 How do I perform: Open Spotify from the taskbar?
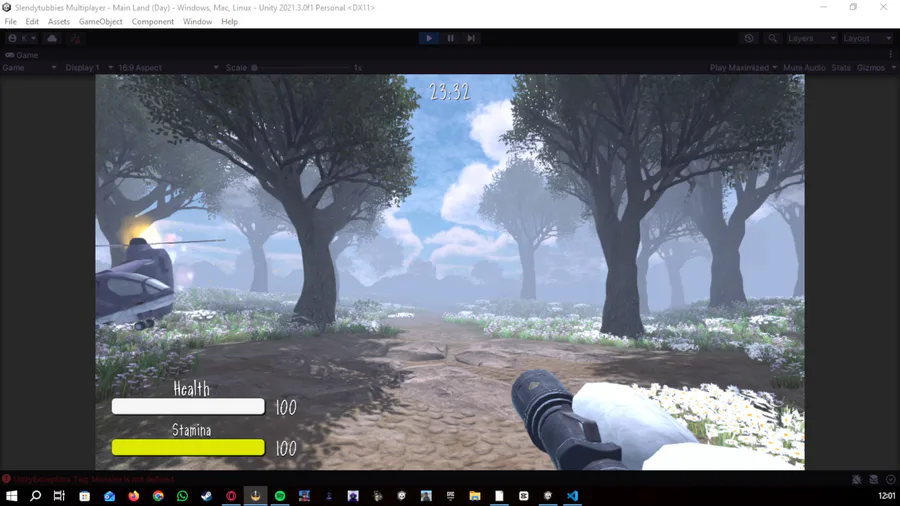click(280, 496)
